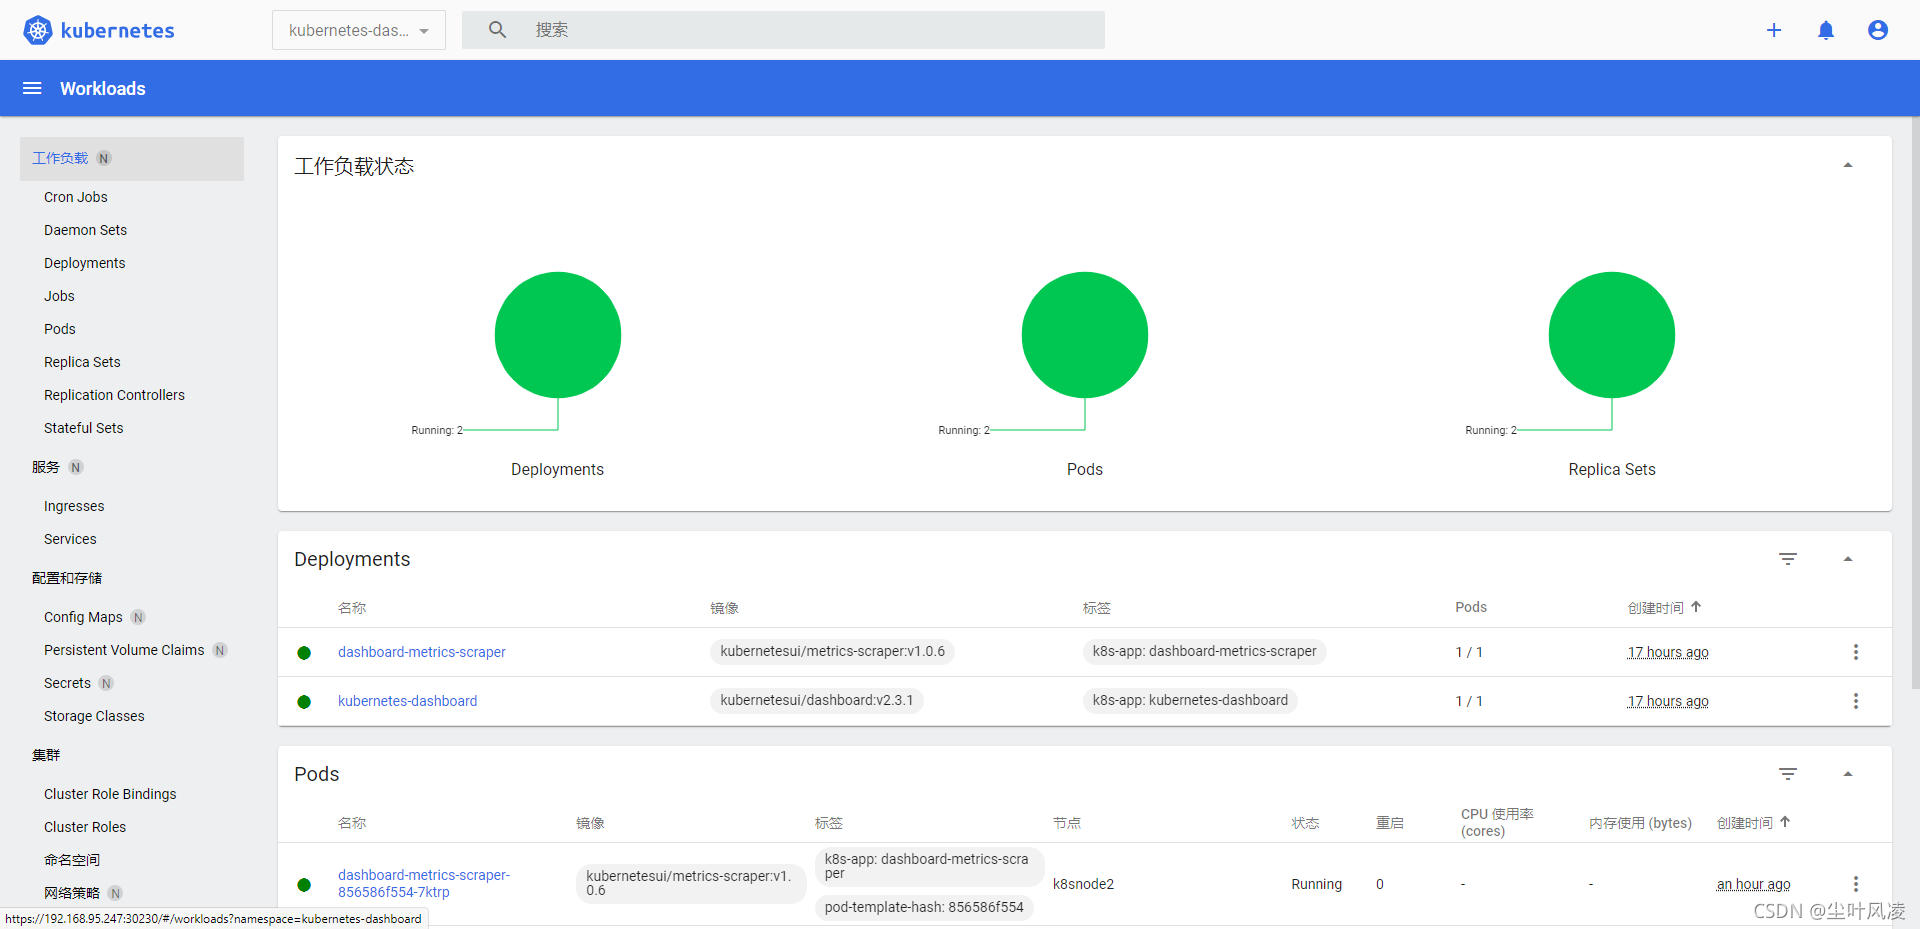Open 网络策略 in the sidebar
Image resolution: width=1920 pixels, height=929 pixels.
coord(72,893)
